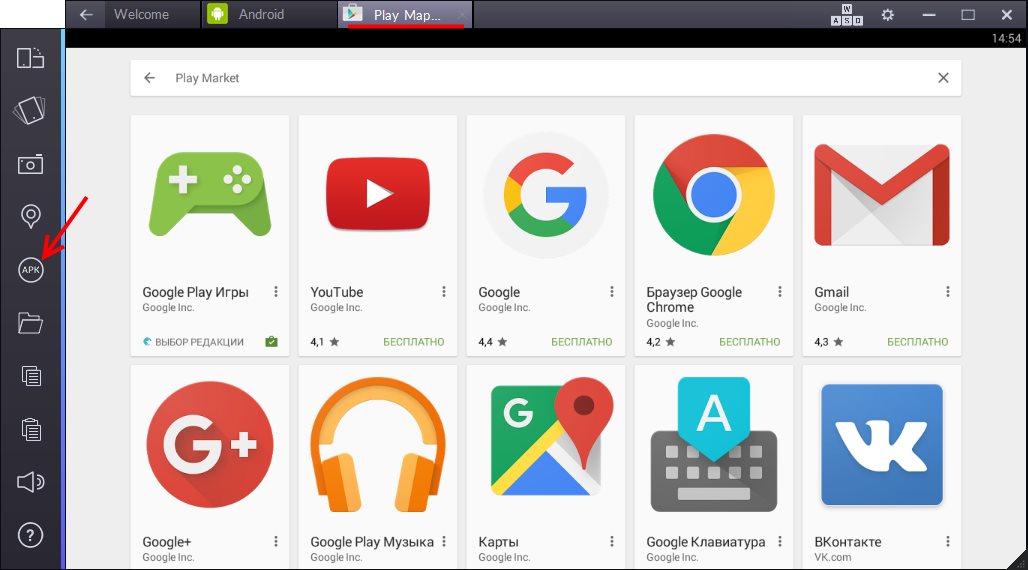Screen dimensions: 1028x570
Task: Click БЕСПЛАТНО on the Gmail card
Action: pyautogui.click(x=918, y=342)
